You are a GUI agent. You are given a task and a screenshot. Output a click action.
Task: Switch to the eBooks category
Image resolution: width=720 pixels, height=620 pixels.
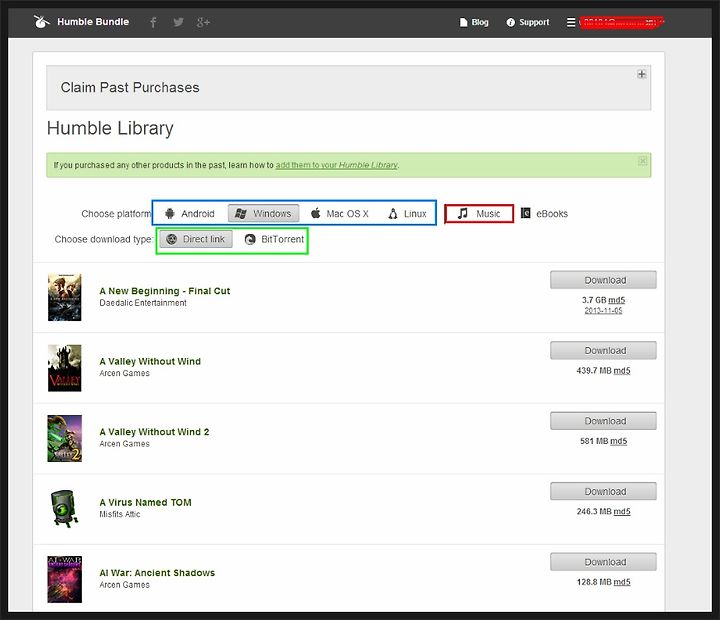tap(544, 214)
